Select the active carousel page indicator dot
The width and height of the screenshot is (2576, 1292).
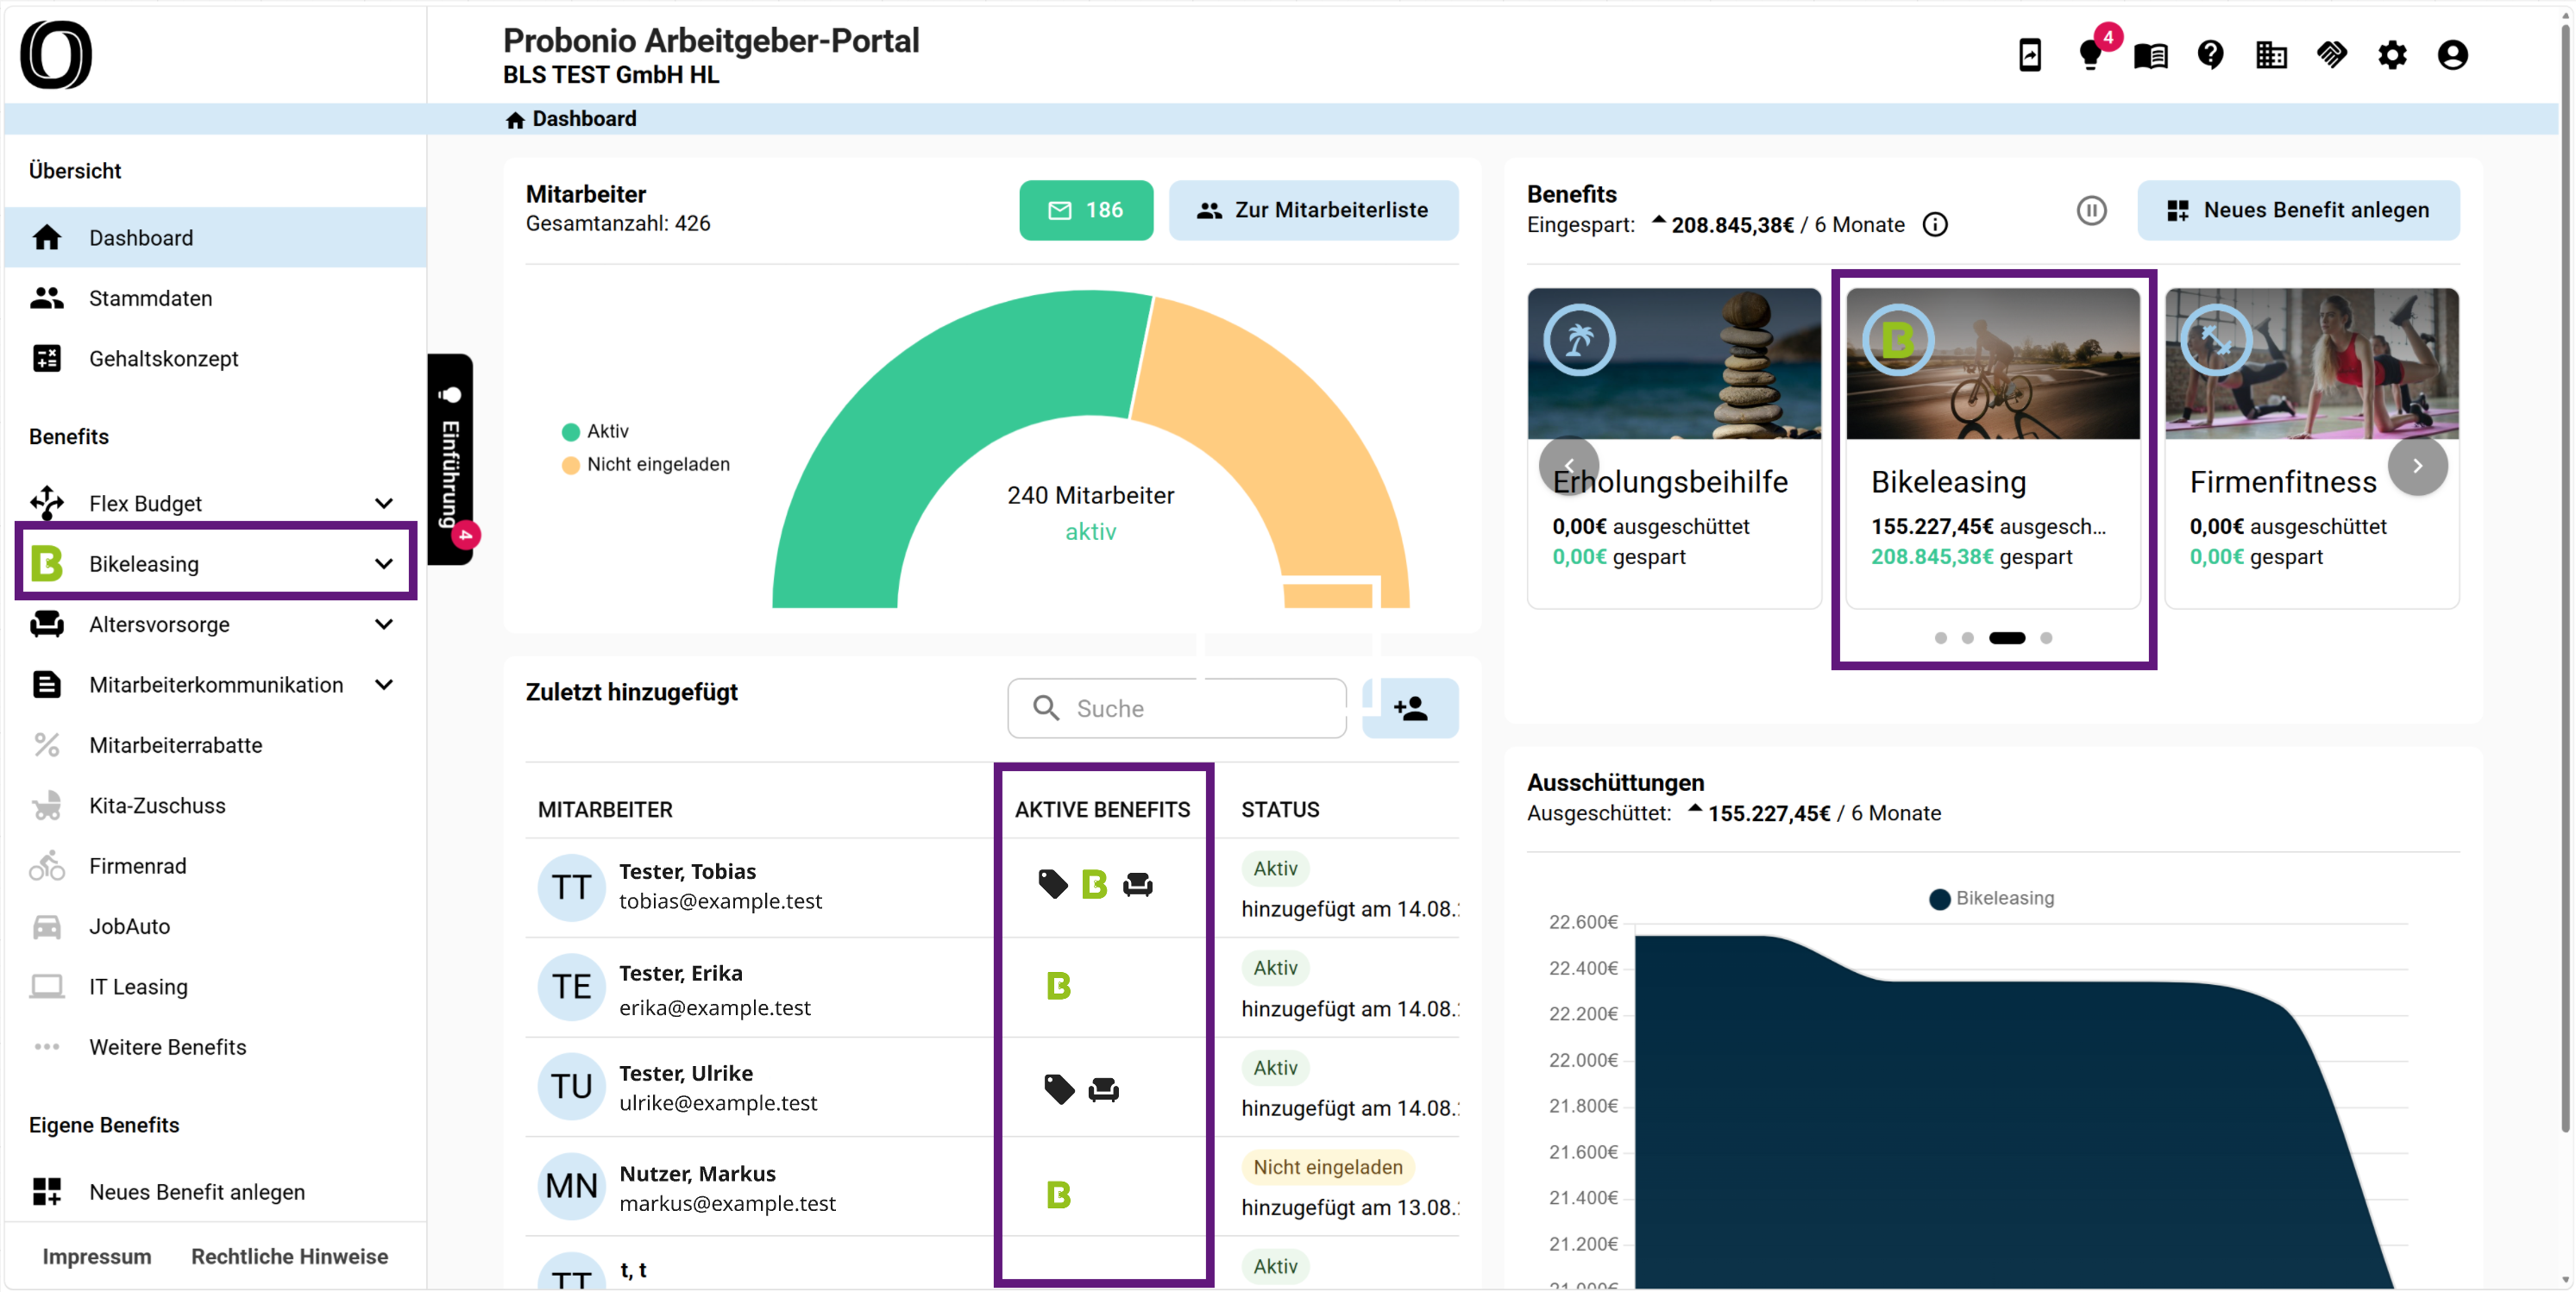[2006, 638]
